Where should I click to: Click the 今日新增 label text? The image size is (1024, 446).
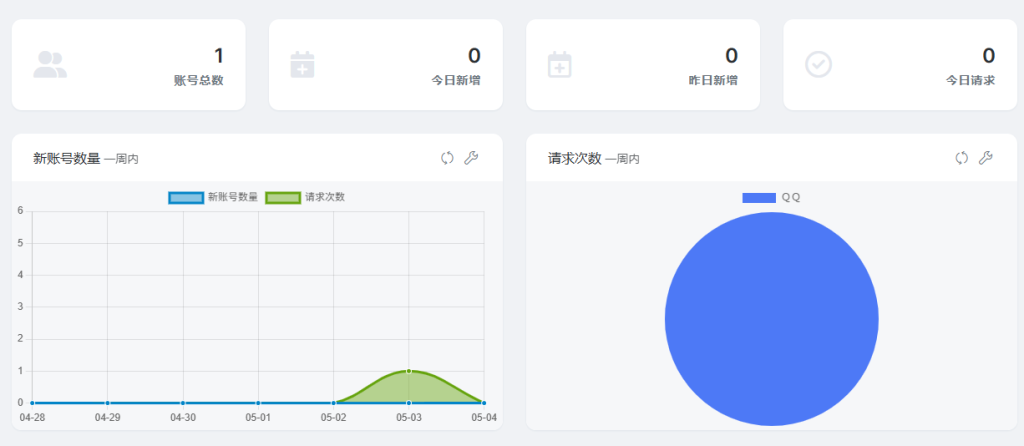456,81
